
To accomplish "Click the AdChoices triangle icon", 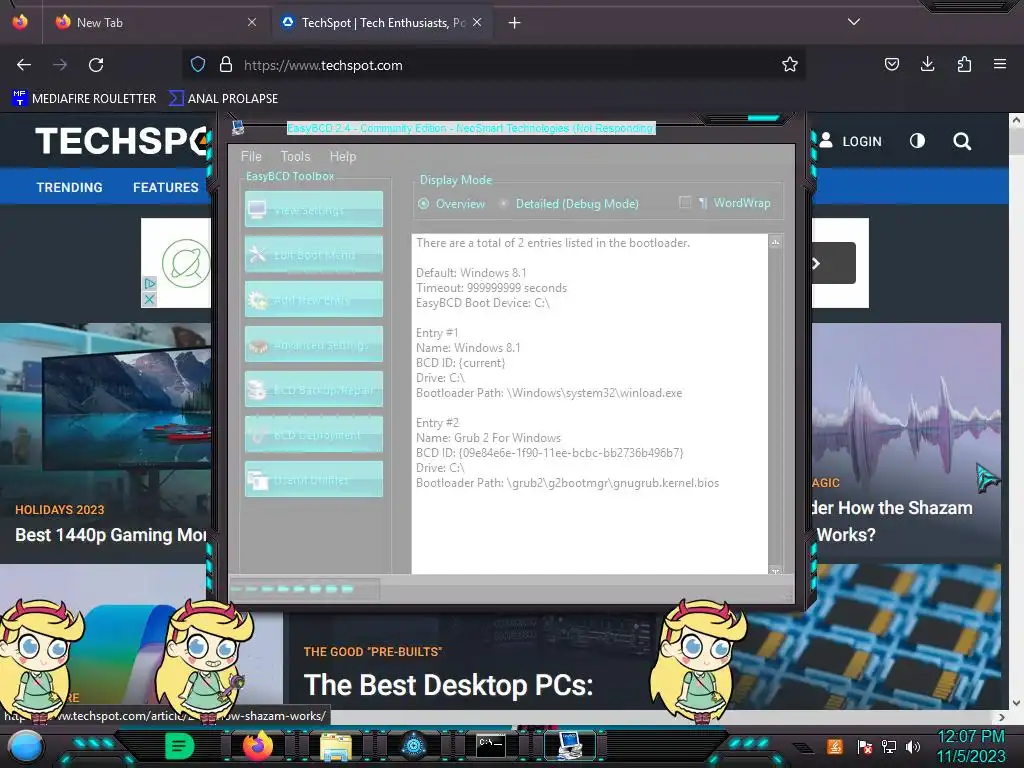I will [x=149, y=283].
